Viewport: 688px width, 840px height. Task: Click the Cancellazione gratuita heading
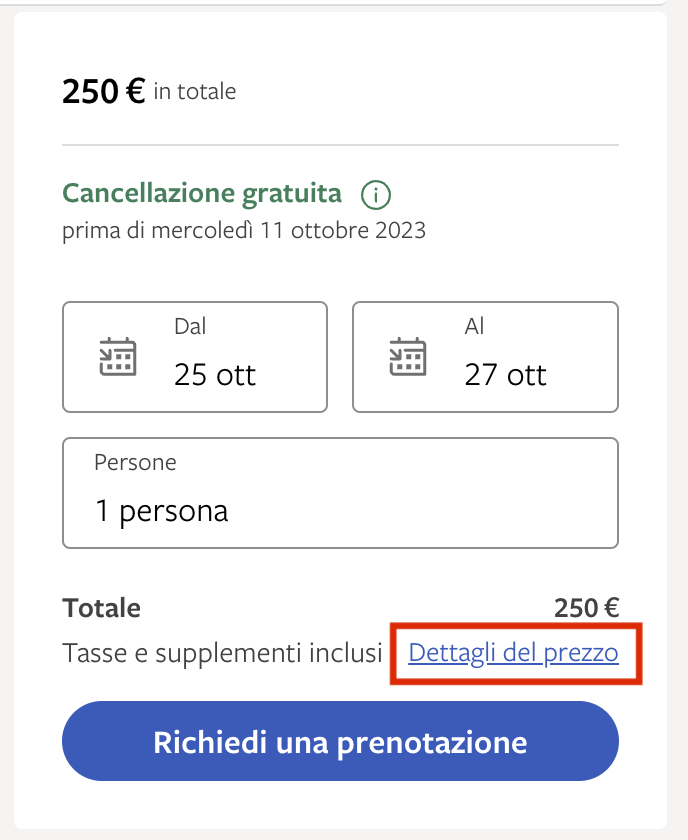(x=202, y=193)
